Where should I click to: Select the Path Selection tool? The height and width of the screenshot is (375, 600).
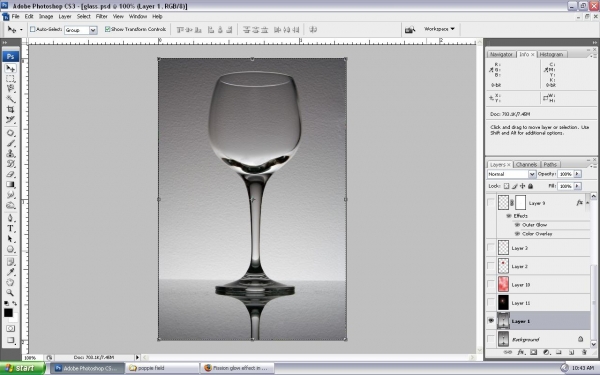(x=10, y=239)
